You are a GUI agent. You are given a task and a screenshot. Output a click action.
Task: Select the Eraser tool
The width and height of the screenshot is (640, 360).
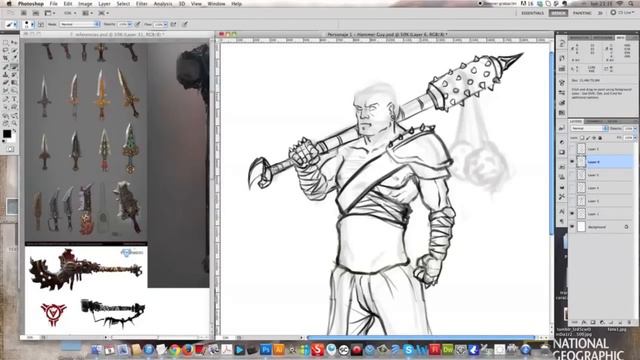[6, 83]
